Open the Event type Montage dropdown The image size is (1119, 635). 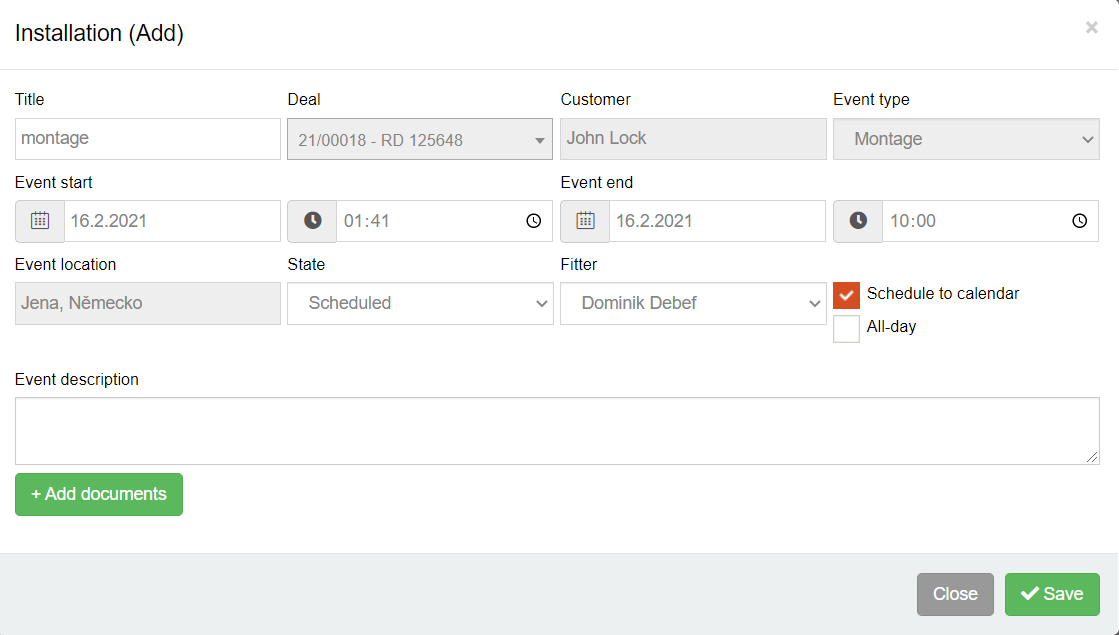click(x=966, y=139)
